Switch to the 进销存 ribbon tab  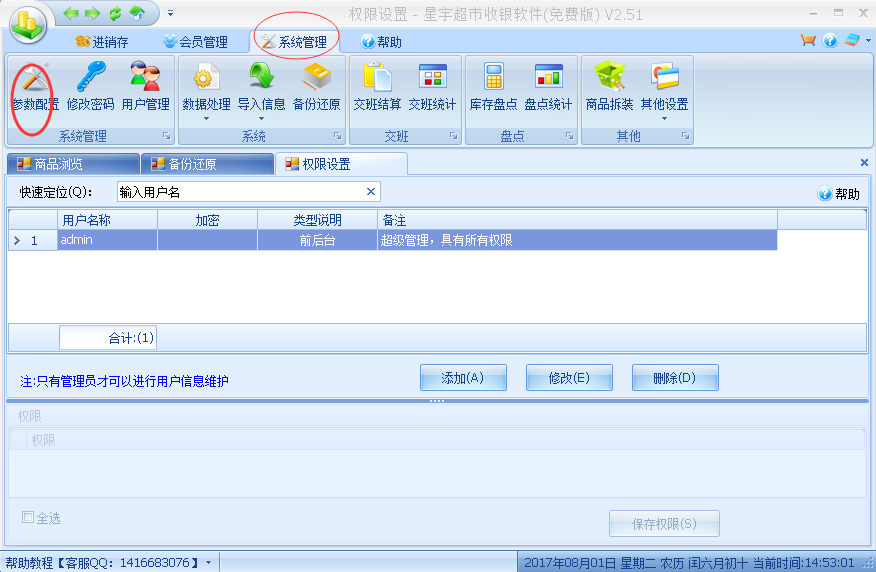[x=102, y=42]
